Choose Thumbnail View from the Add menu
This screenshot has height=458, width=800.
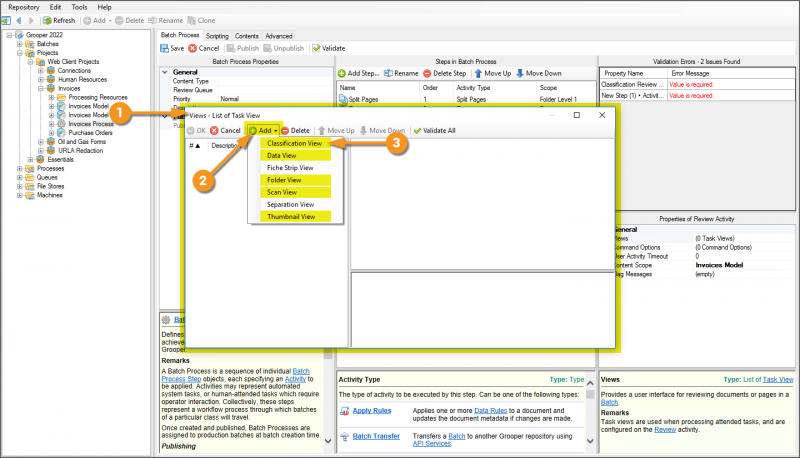coord(290,216)
